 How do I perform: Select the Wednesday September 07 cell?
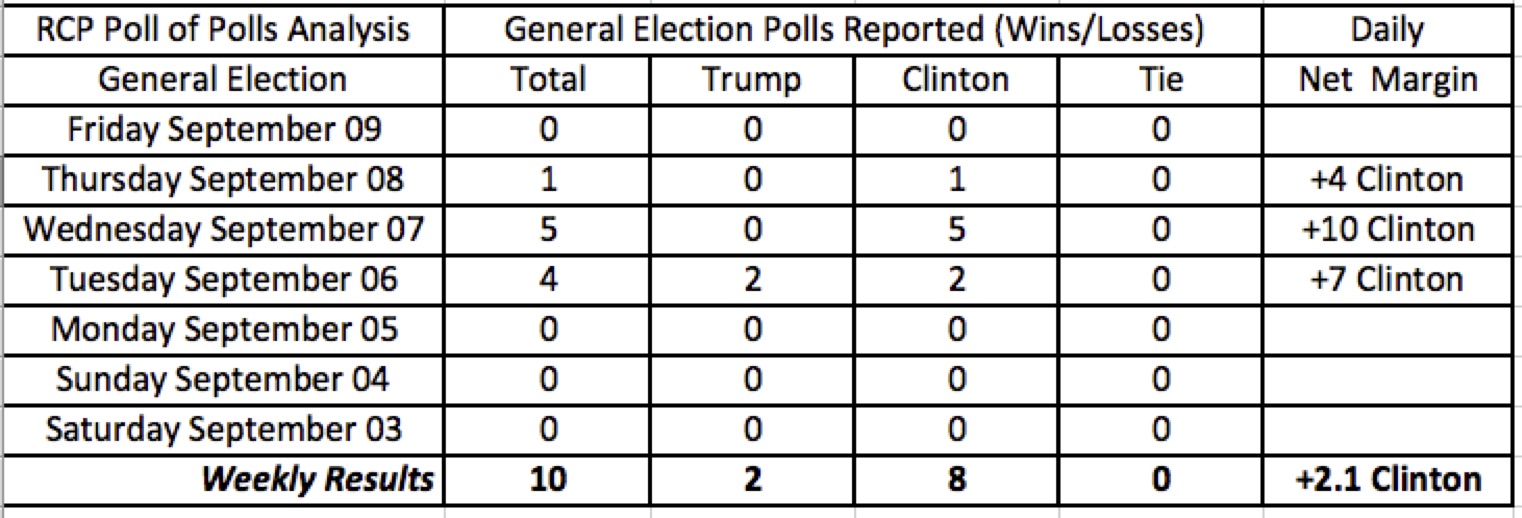click(224, 230)
